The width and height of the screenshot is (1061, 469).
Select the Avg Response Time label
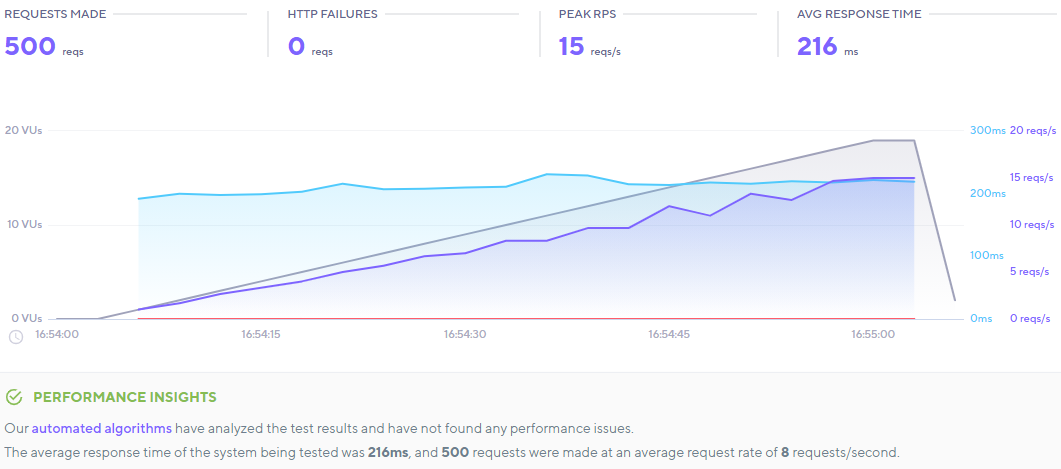click(x=859, y=15)
